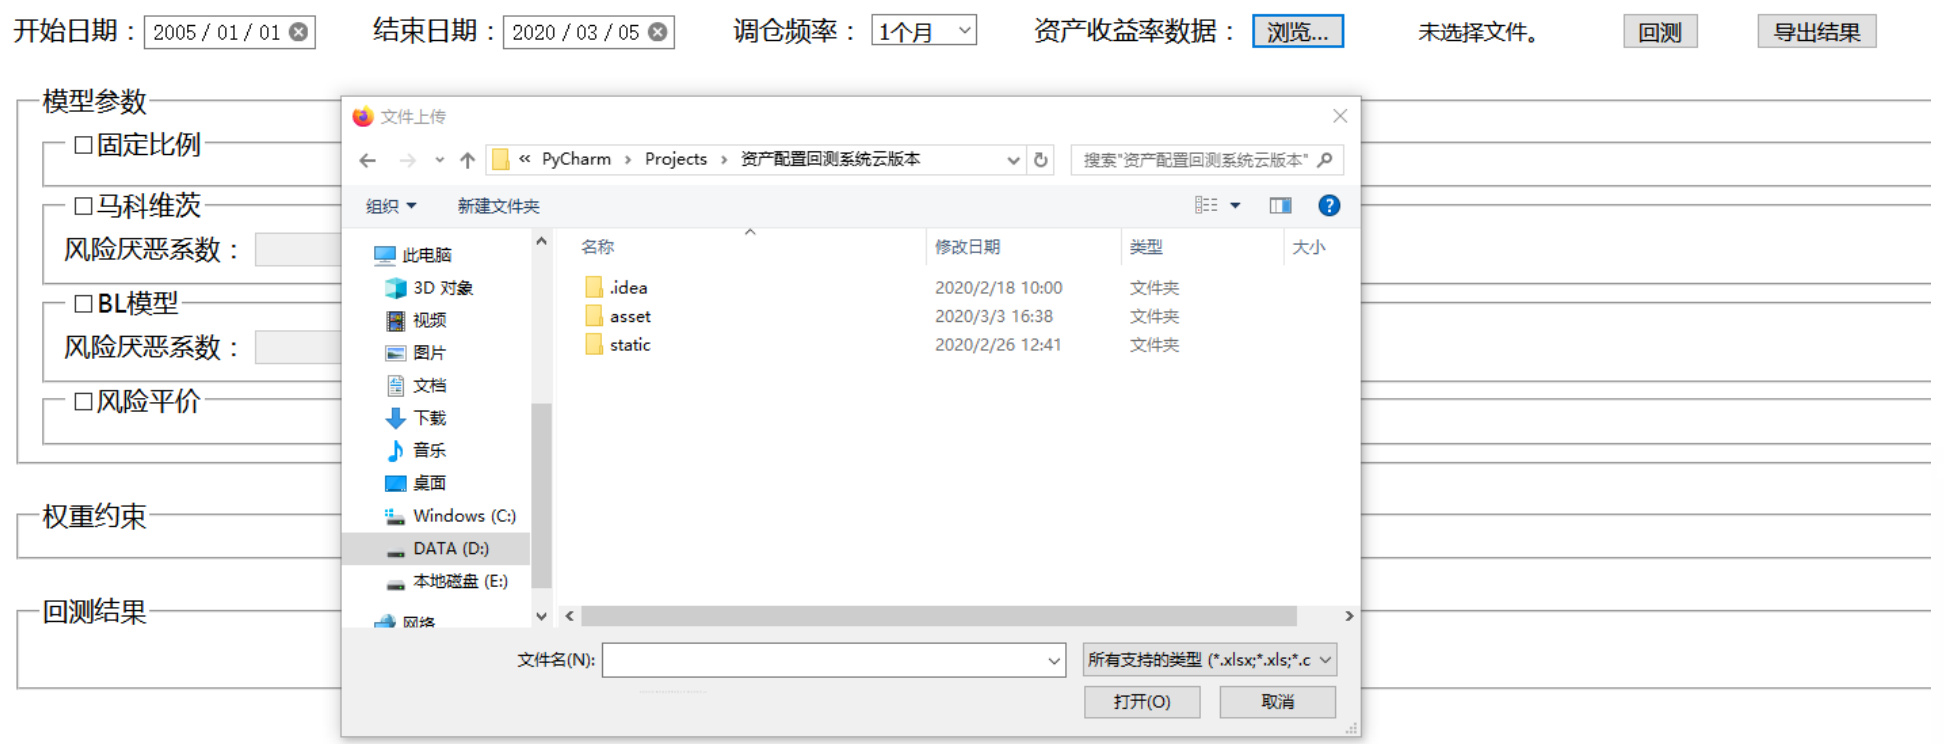Enable the 固定比例 checkbox
The width and height of the screenshot is (1944, 744).
(84, 145)
